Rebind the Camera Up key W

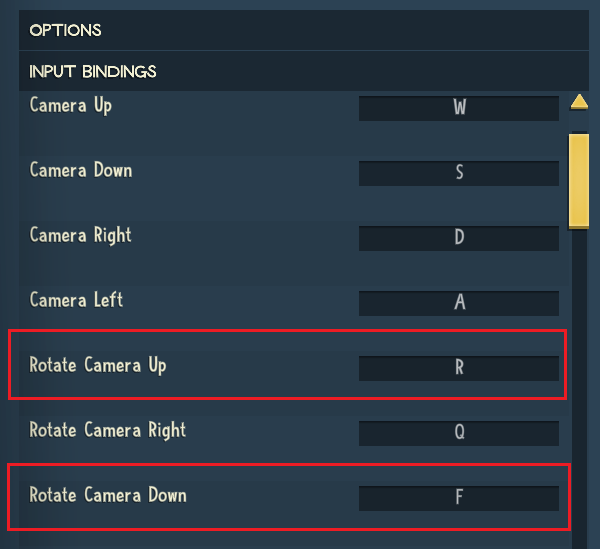[x=459, y=108]
